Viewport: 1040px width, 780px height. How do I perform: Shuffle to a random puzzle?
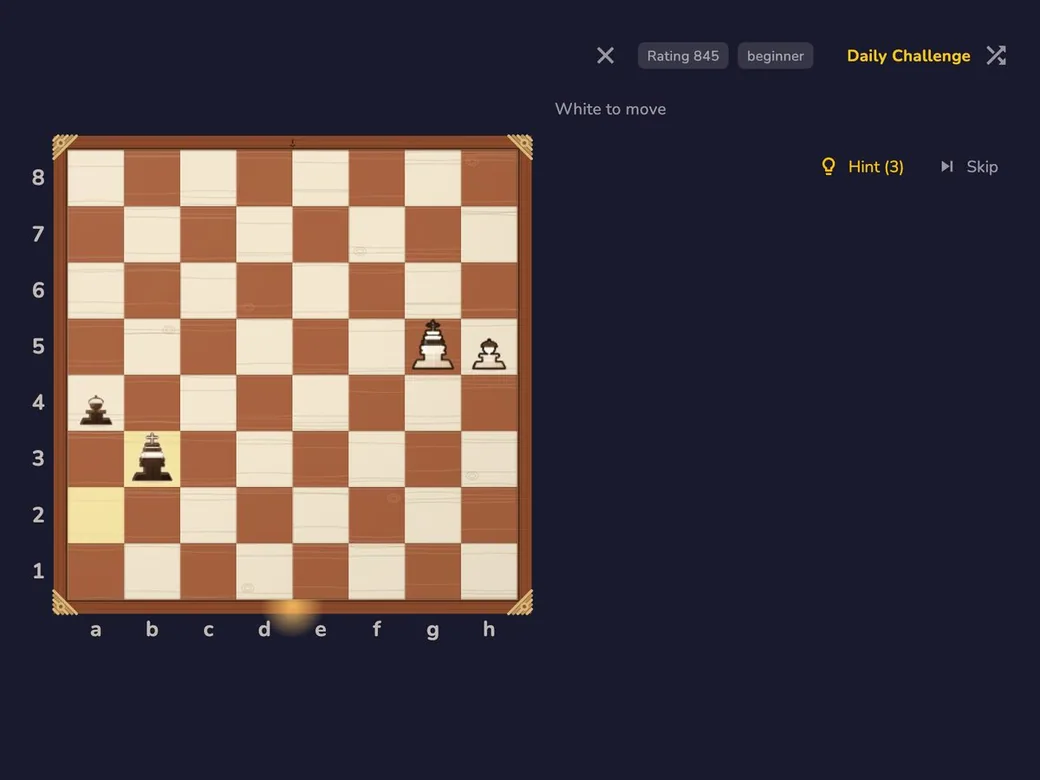996,56
